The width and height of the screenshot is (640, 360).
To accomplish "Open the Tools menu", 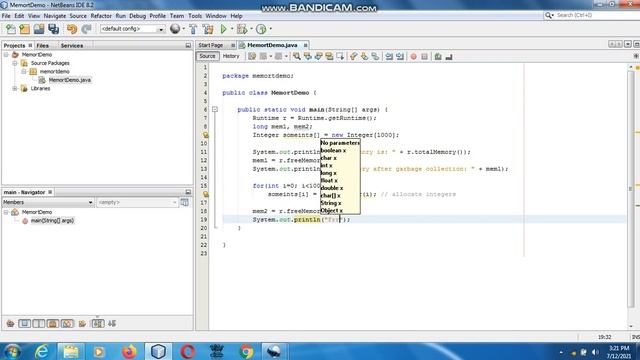I will tap(195, 16).
